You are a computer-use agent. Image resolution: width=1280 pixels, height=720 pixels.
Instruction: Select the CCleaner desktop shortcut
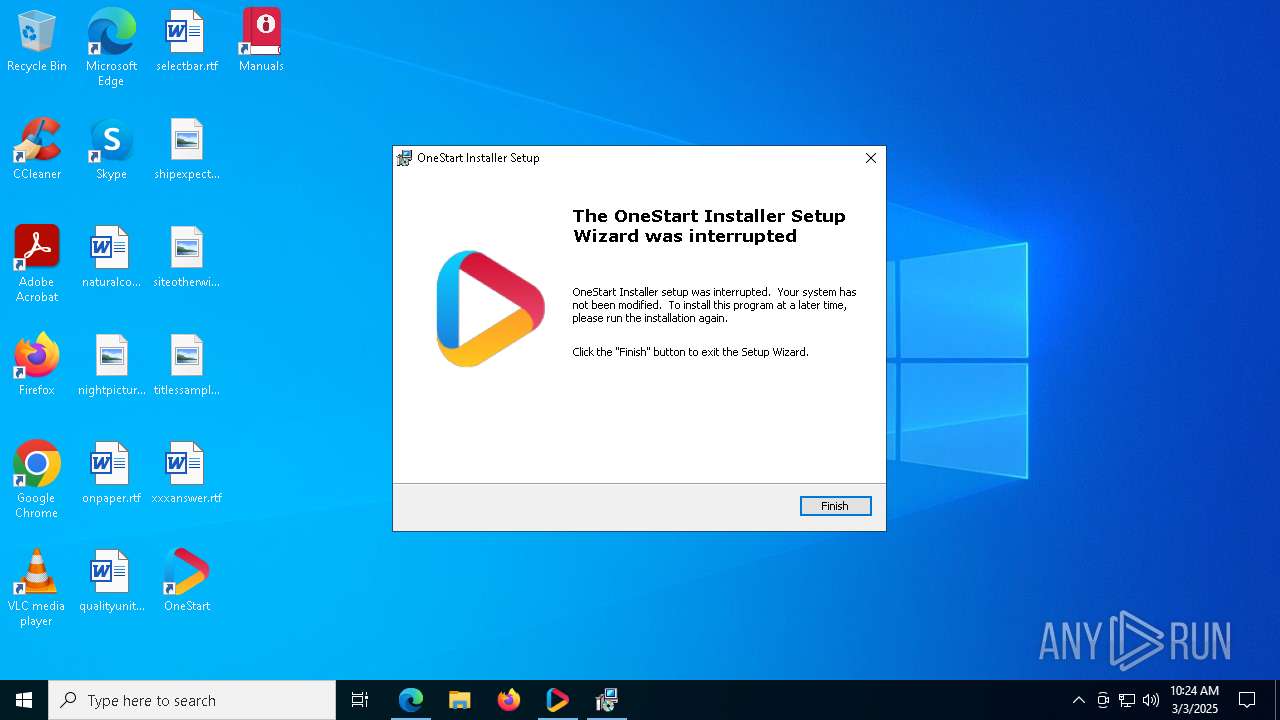(37, 149)
